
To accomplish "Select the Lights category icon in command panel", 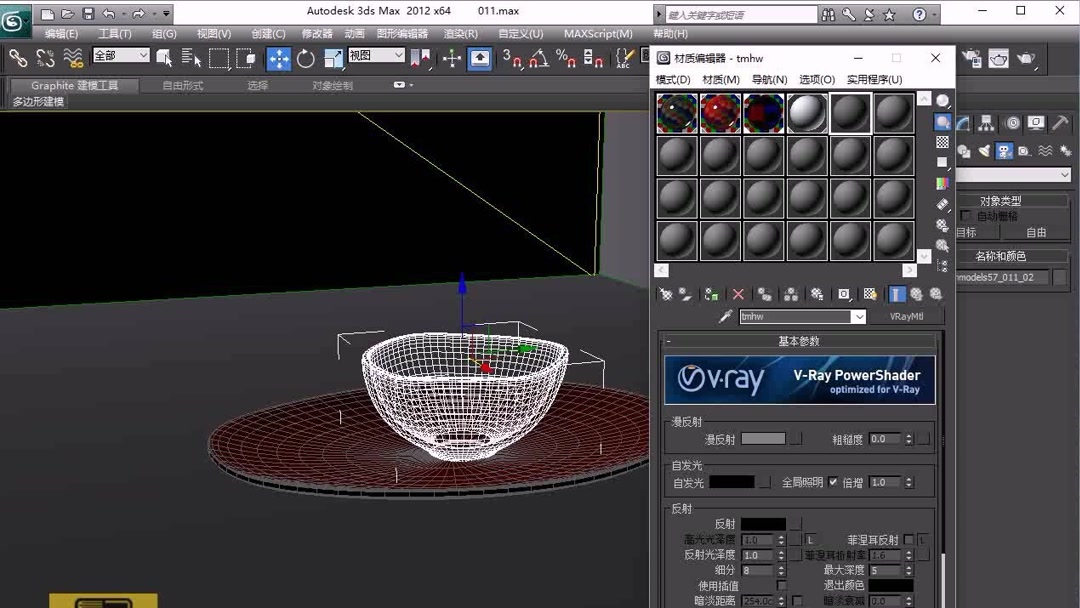I will 983,149.
